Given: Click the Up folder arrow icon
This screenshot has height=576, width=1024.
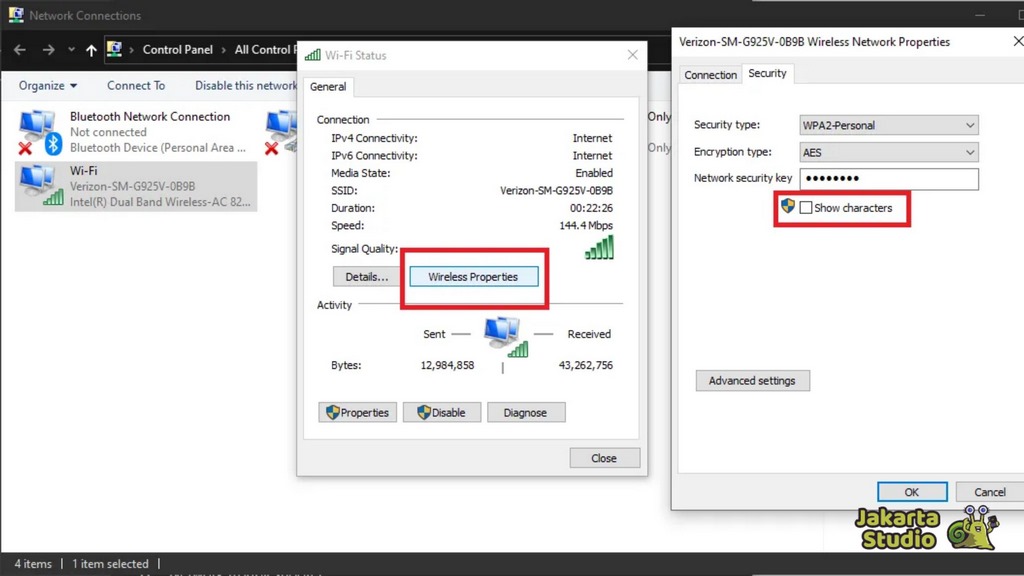Looking at the screenshot, I should (92, 50).
